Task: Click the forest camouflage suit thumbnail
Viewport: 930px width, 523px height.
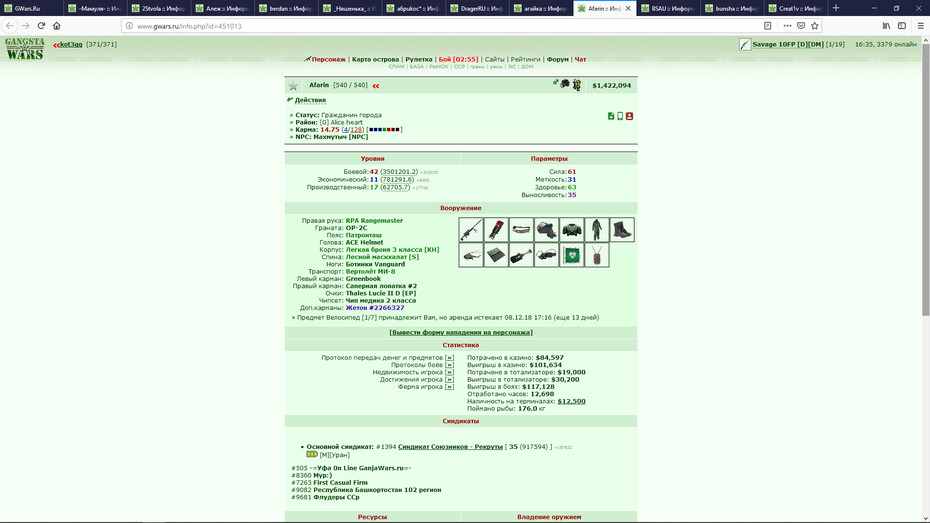Action: (x=597, y=230)
